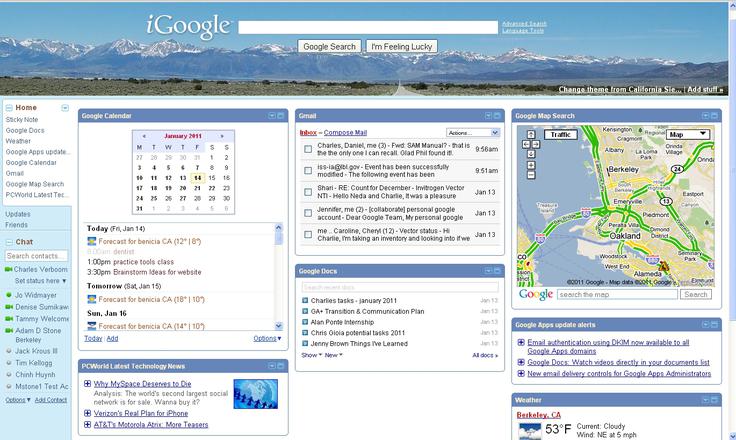The width and height of the screenshot is (736, 440).
Task: Pan the Google map right
Action: pos(536,145)
